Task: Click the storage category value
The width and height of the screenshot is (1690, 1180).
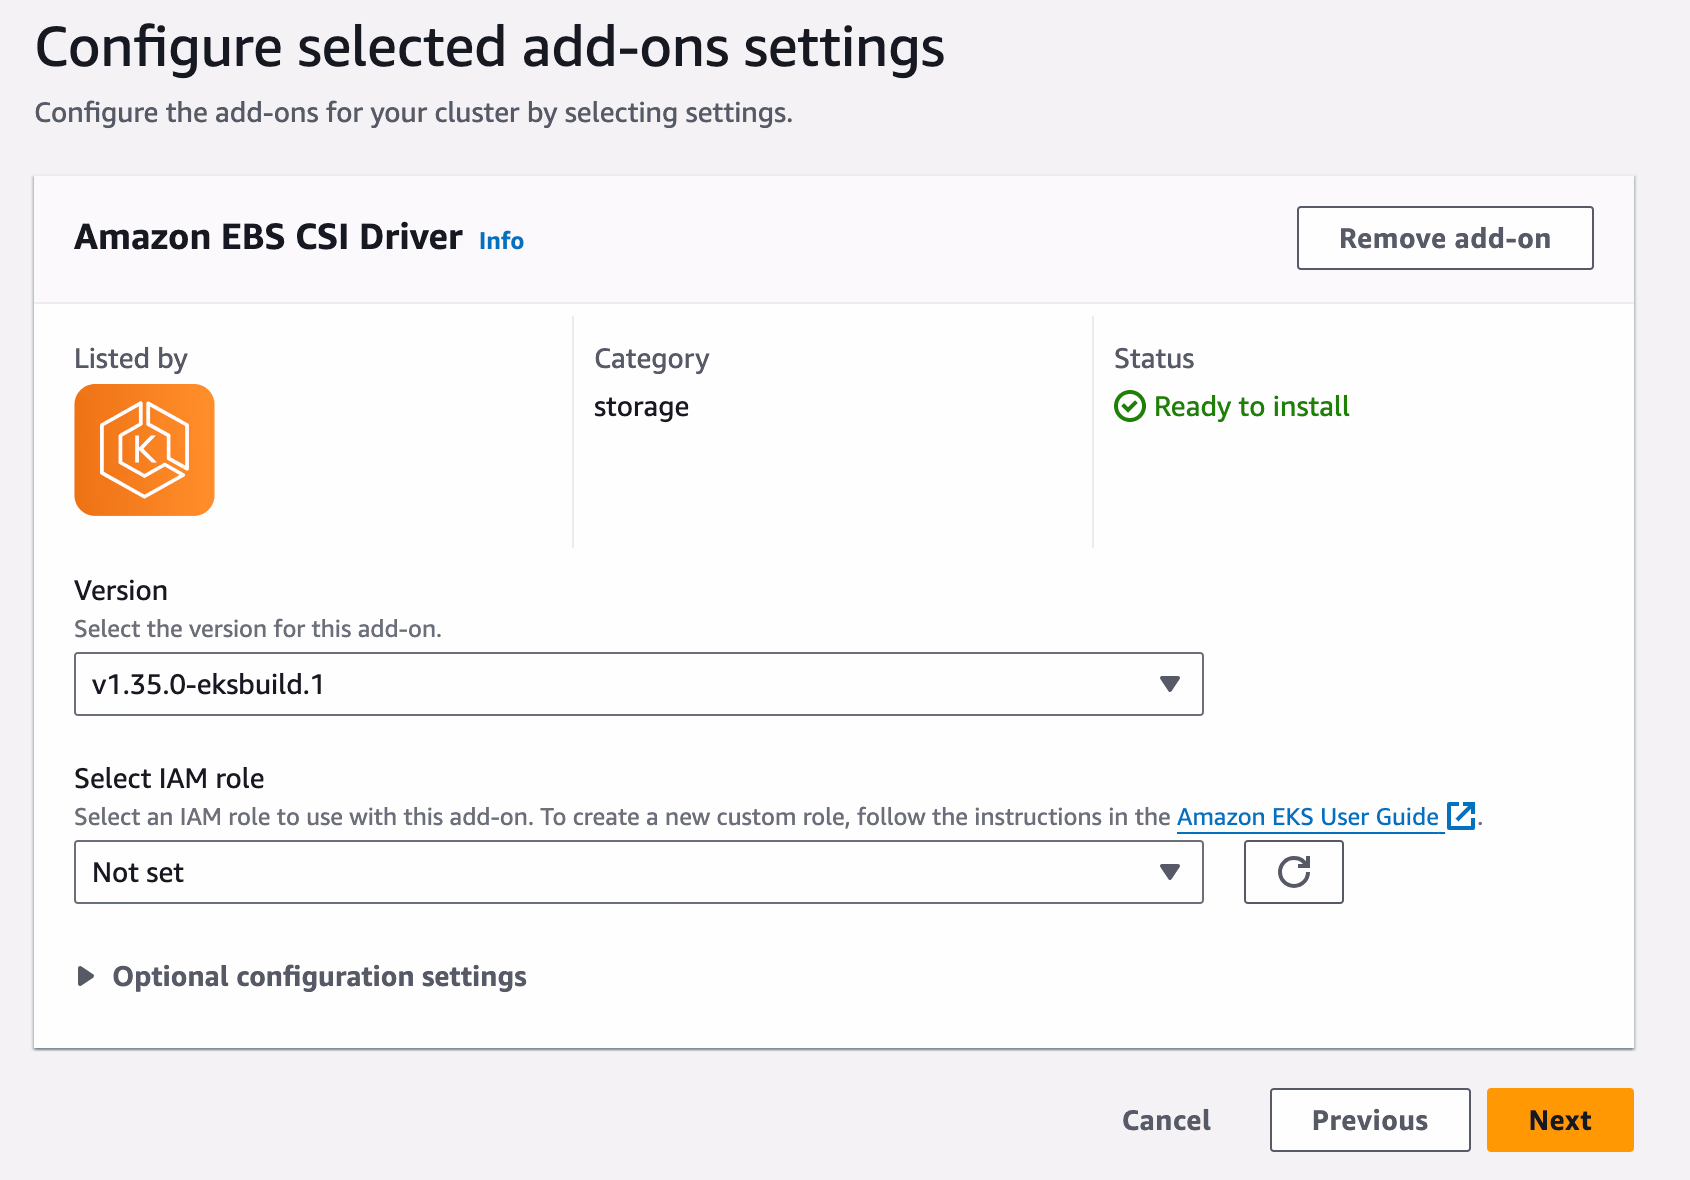Action: pos(641,407)
